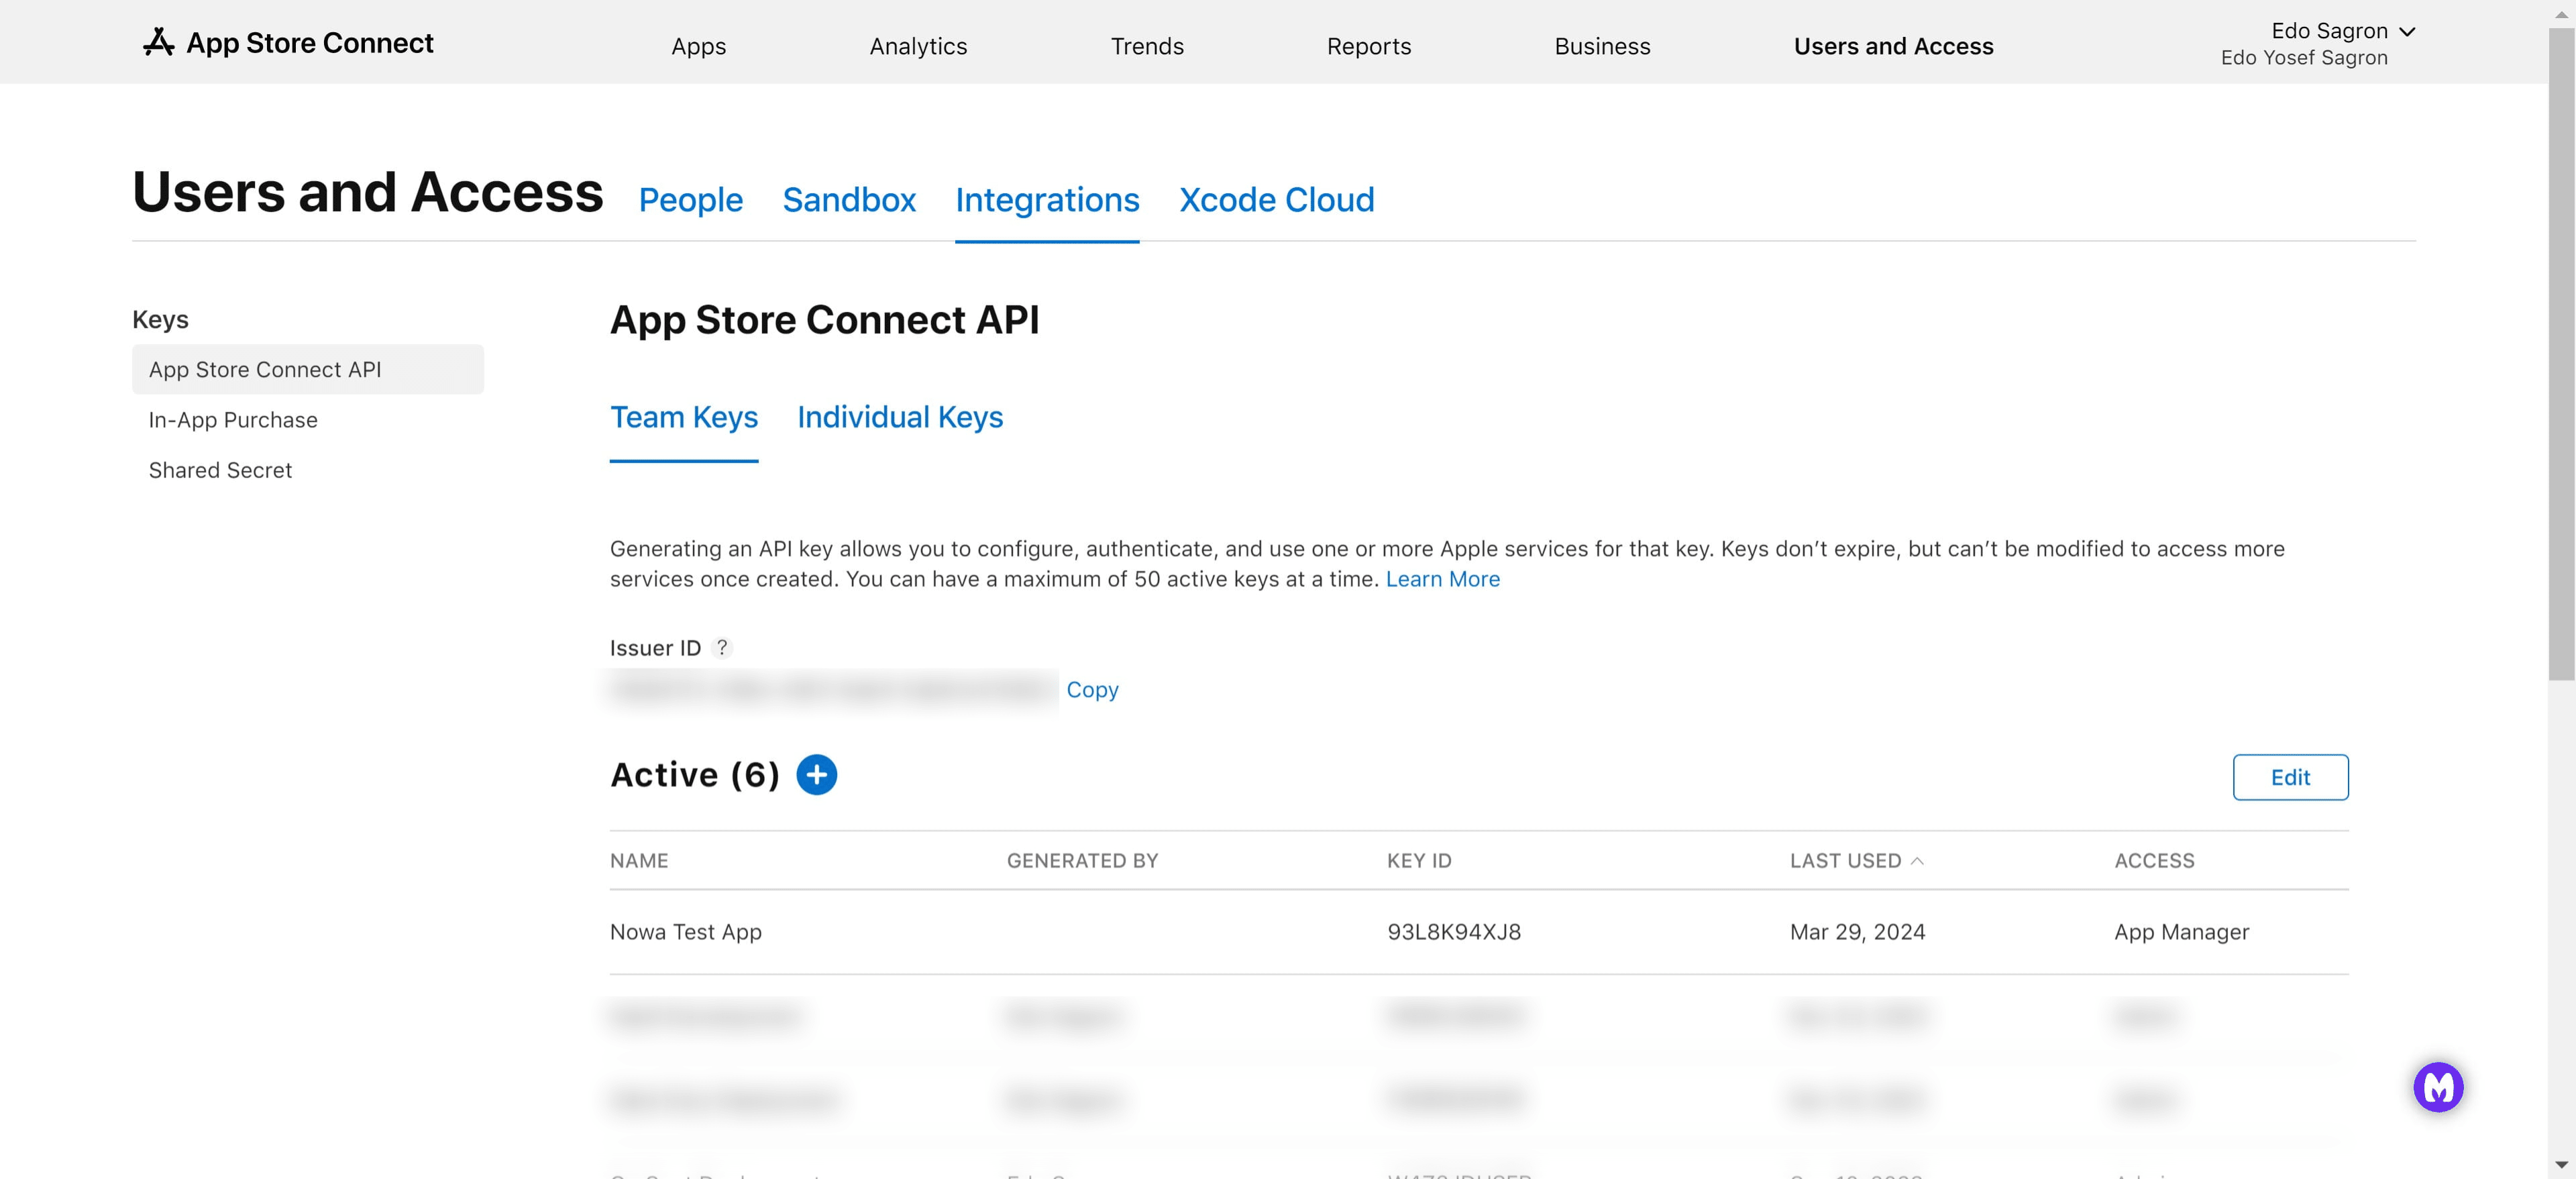Click the purple M floating widget icon
Screen dimensions: 2576x1179
point(2440,1086)
